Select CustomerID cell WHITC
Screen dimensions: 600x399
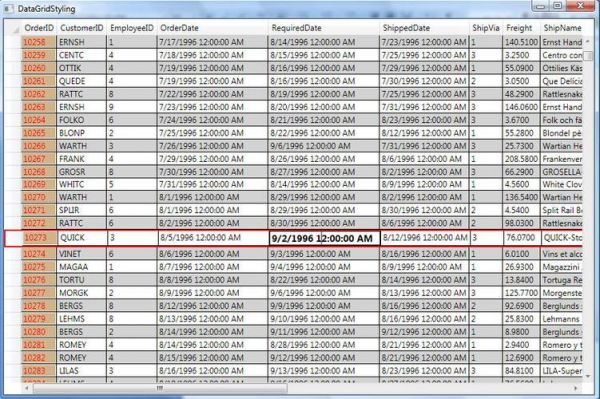(x=82, y=184)
